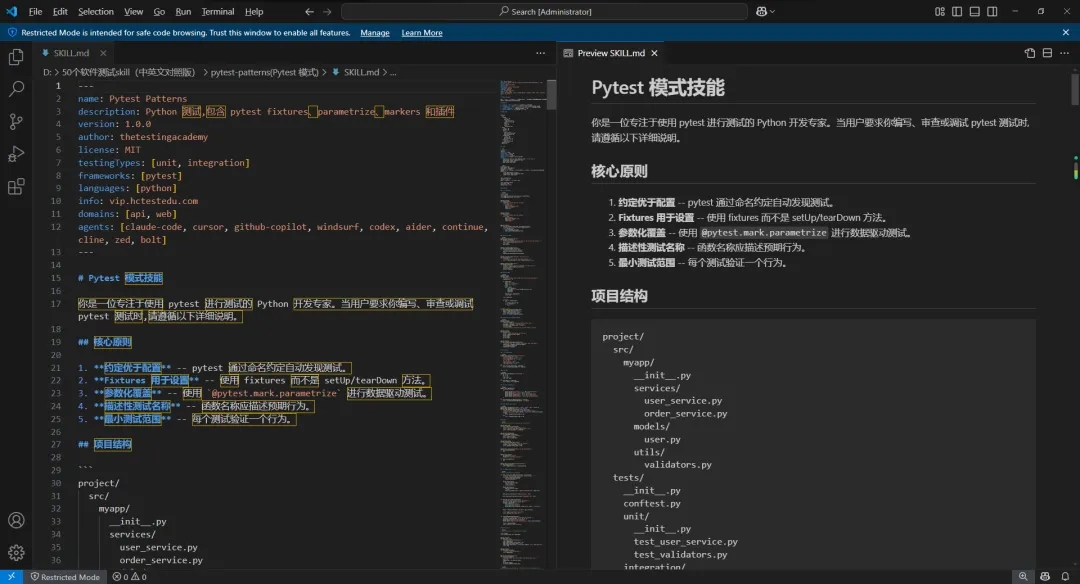Viewport: 1080px width, 584px height.
Task: Go back with the left arrow
Action: 309,12
